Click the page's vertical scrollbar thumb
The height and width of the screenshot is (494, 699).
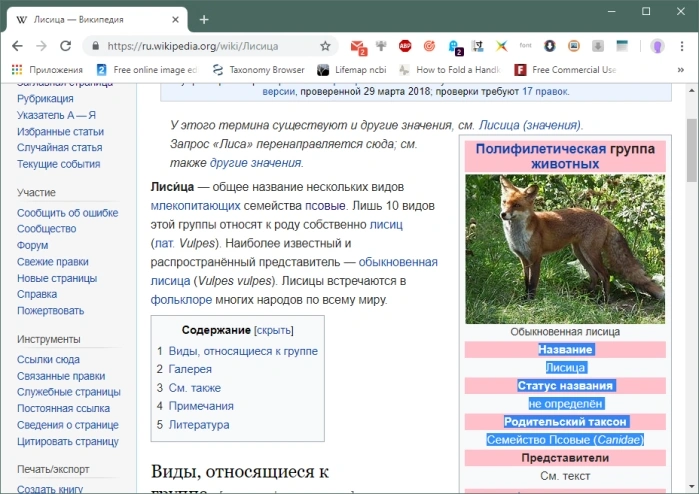tap(691, 149)
